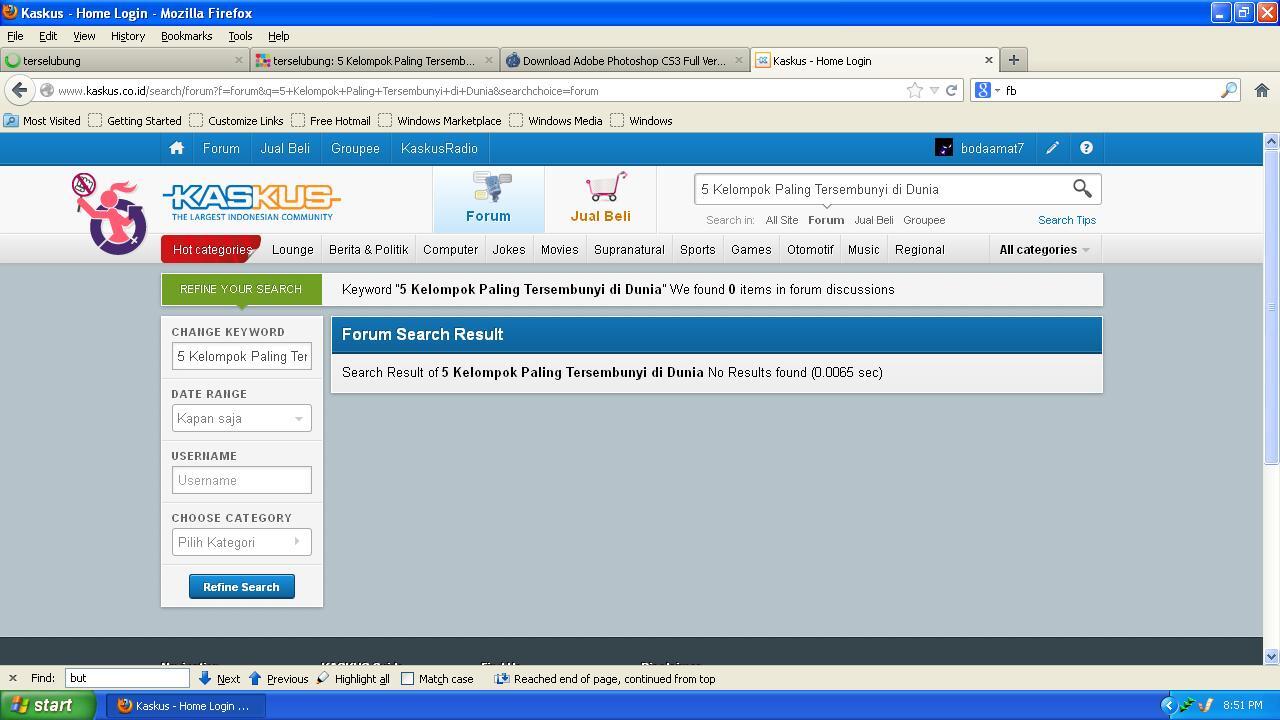
Task: Open the Windows Start button
Action: 48,705
